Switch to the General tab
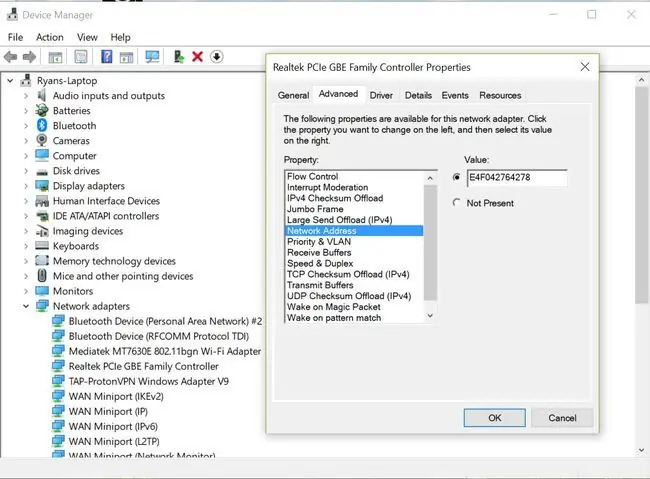This screenshot has height=479, width=650. (293, 95)
